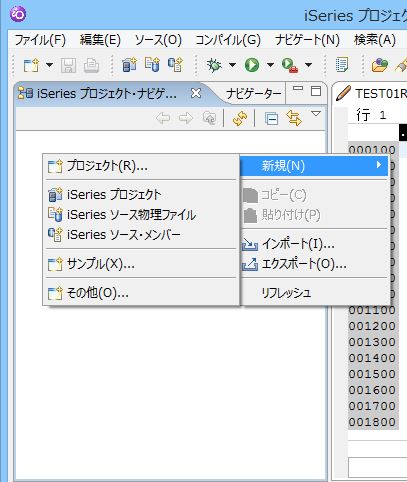This screenshot has width=407, height=482.
Task: Click the new source member toolbar icon
Action: pos(176,65)
